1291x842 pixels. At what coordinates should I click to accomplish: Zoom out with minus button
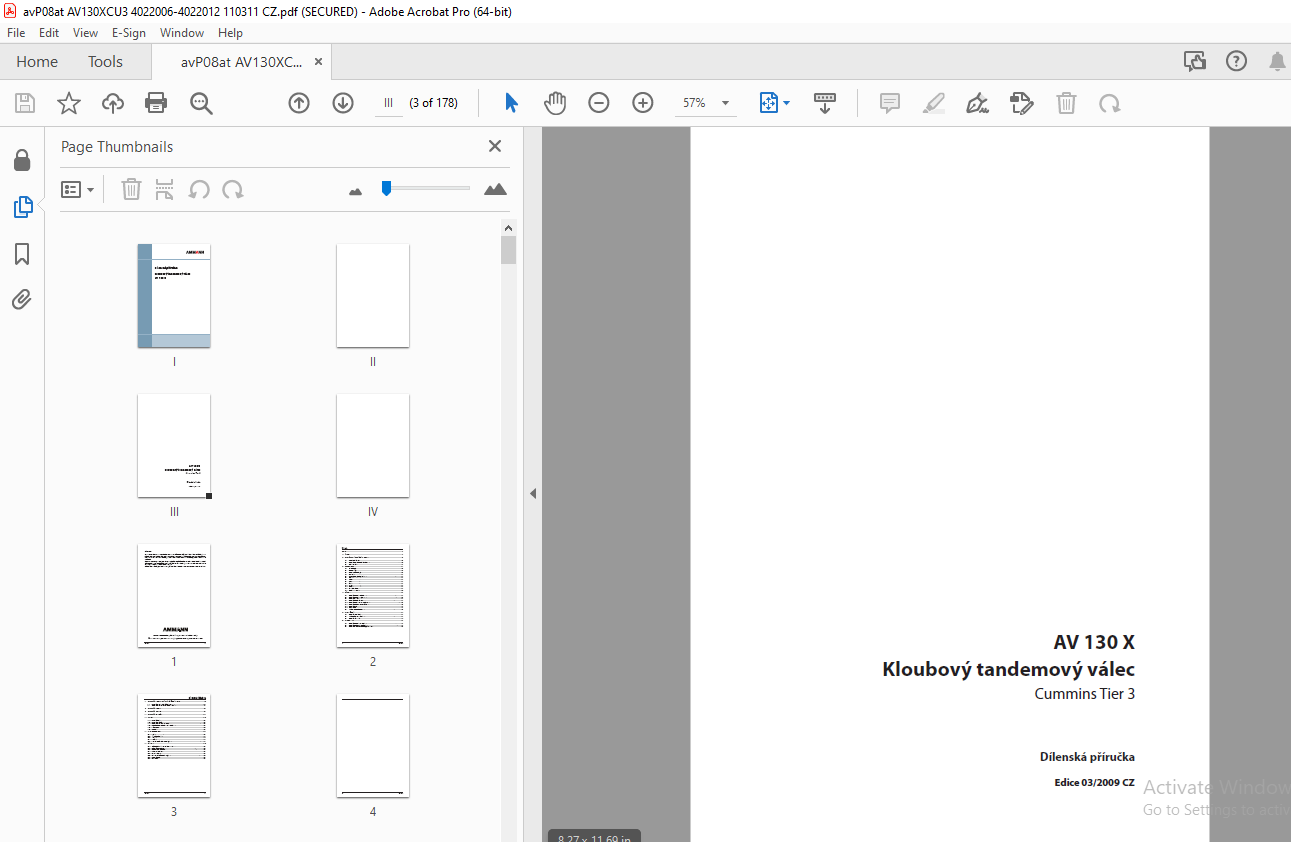coord(599,103)
